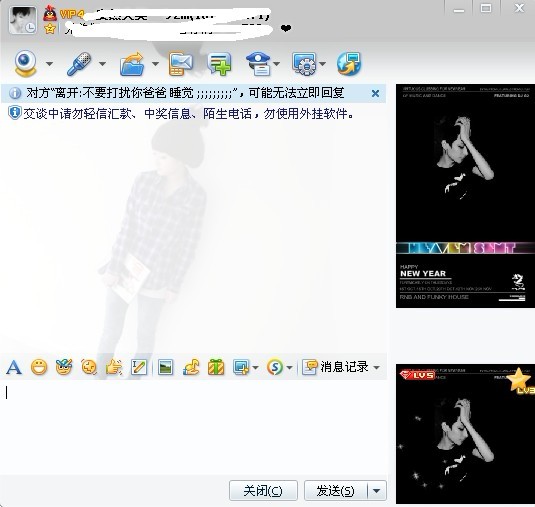Click the gold star level badge

click(521, 381)
